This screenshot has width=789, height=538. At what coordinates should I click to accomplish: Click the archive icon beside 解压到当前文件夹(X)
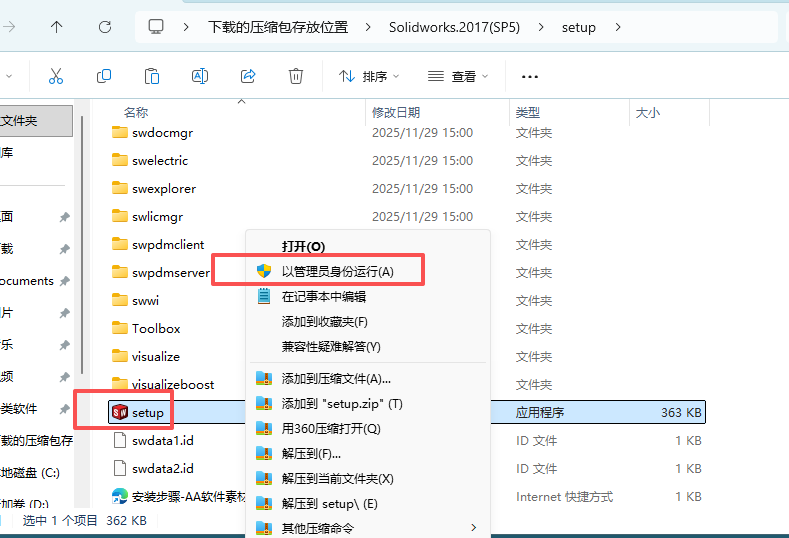pos(264,478)
